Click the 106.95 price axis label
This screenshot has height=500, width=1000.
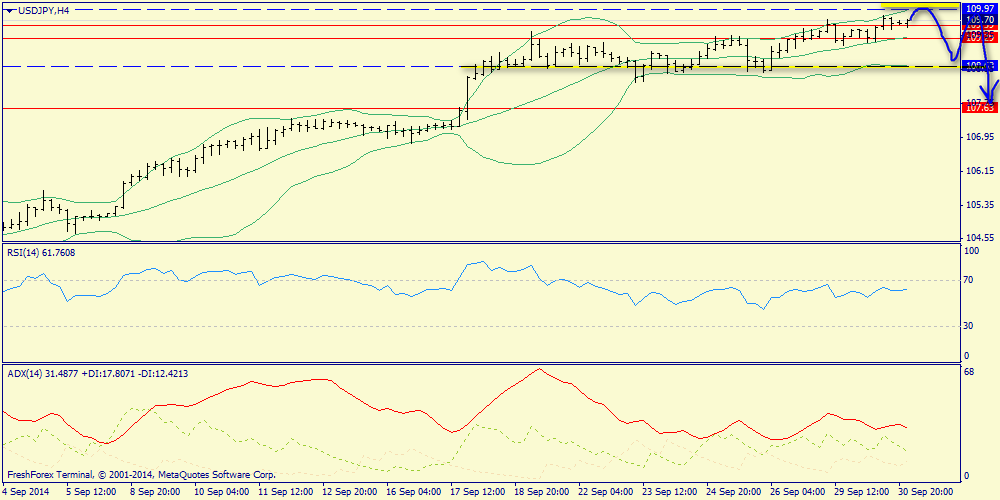(x=981, y=138)
